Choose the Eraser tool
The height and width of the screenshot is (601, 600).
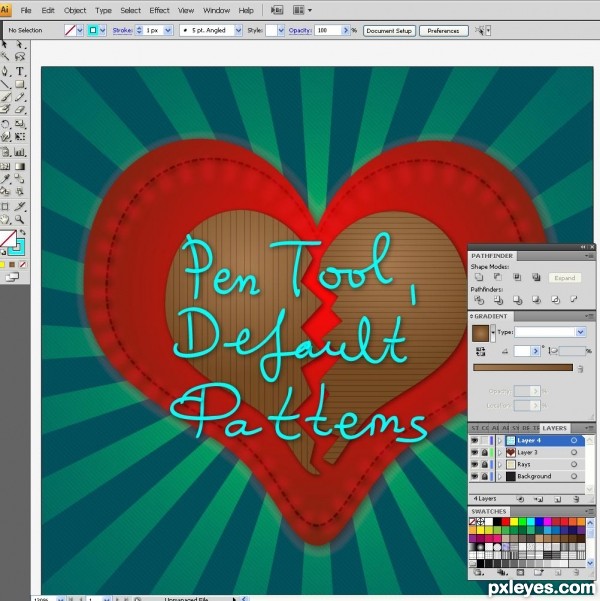(x=20, y=110)
